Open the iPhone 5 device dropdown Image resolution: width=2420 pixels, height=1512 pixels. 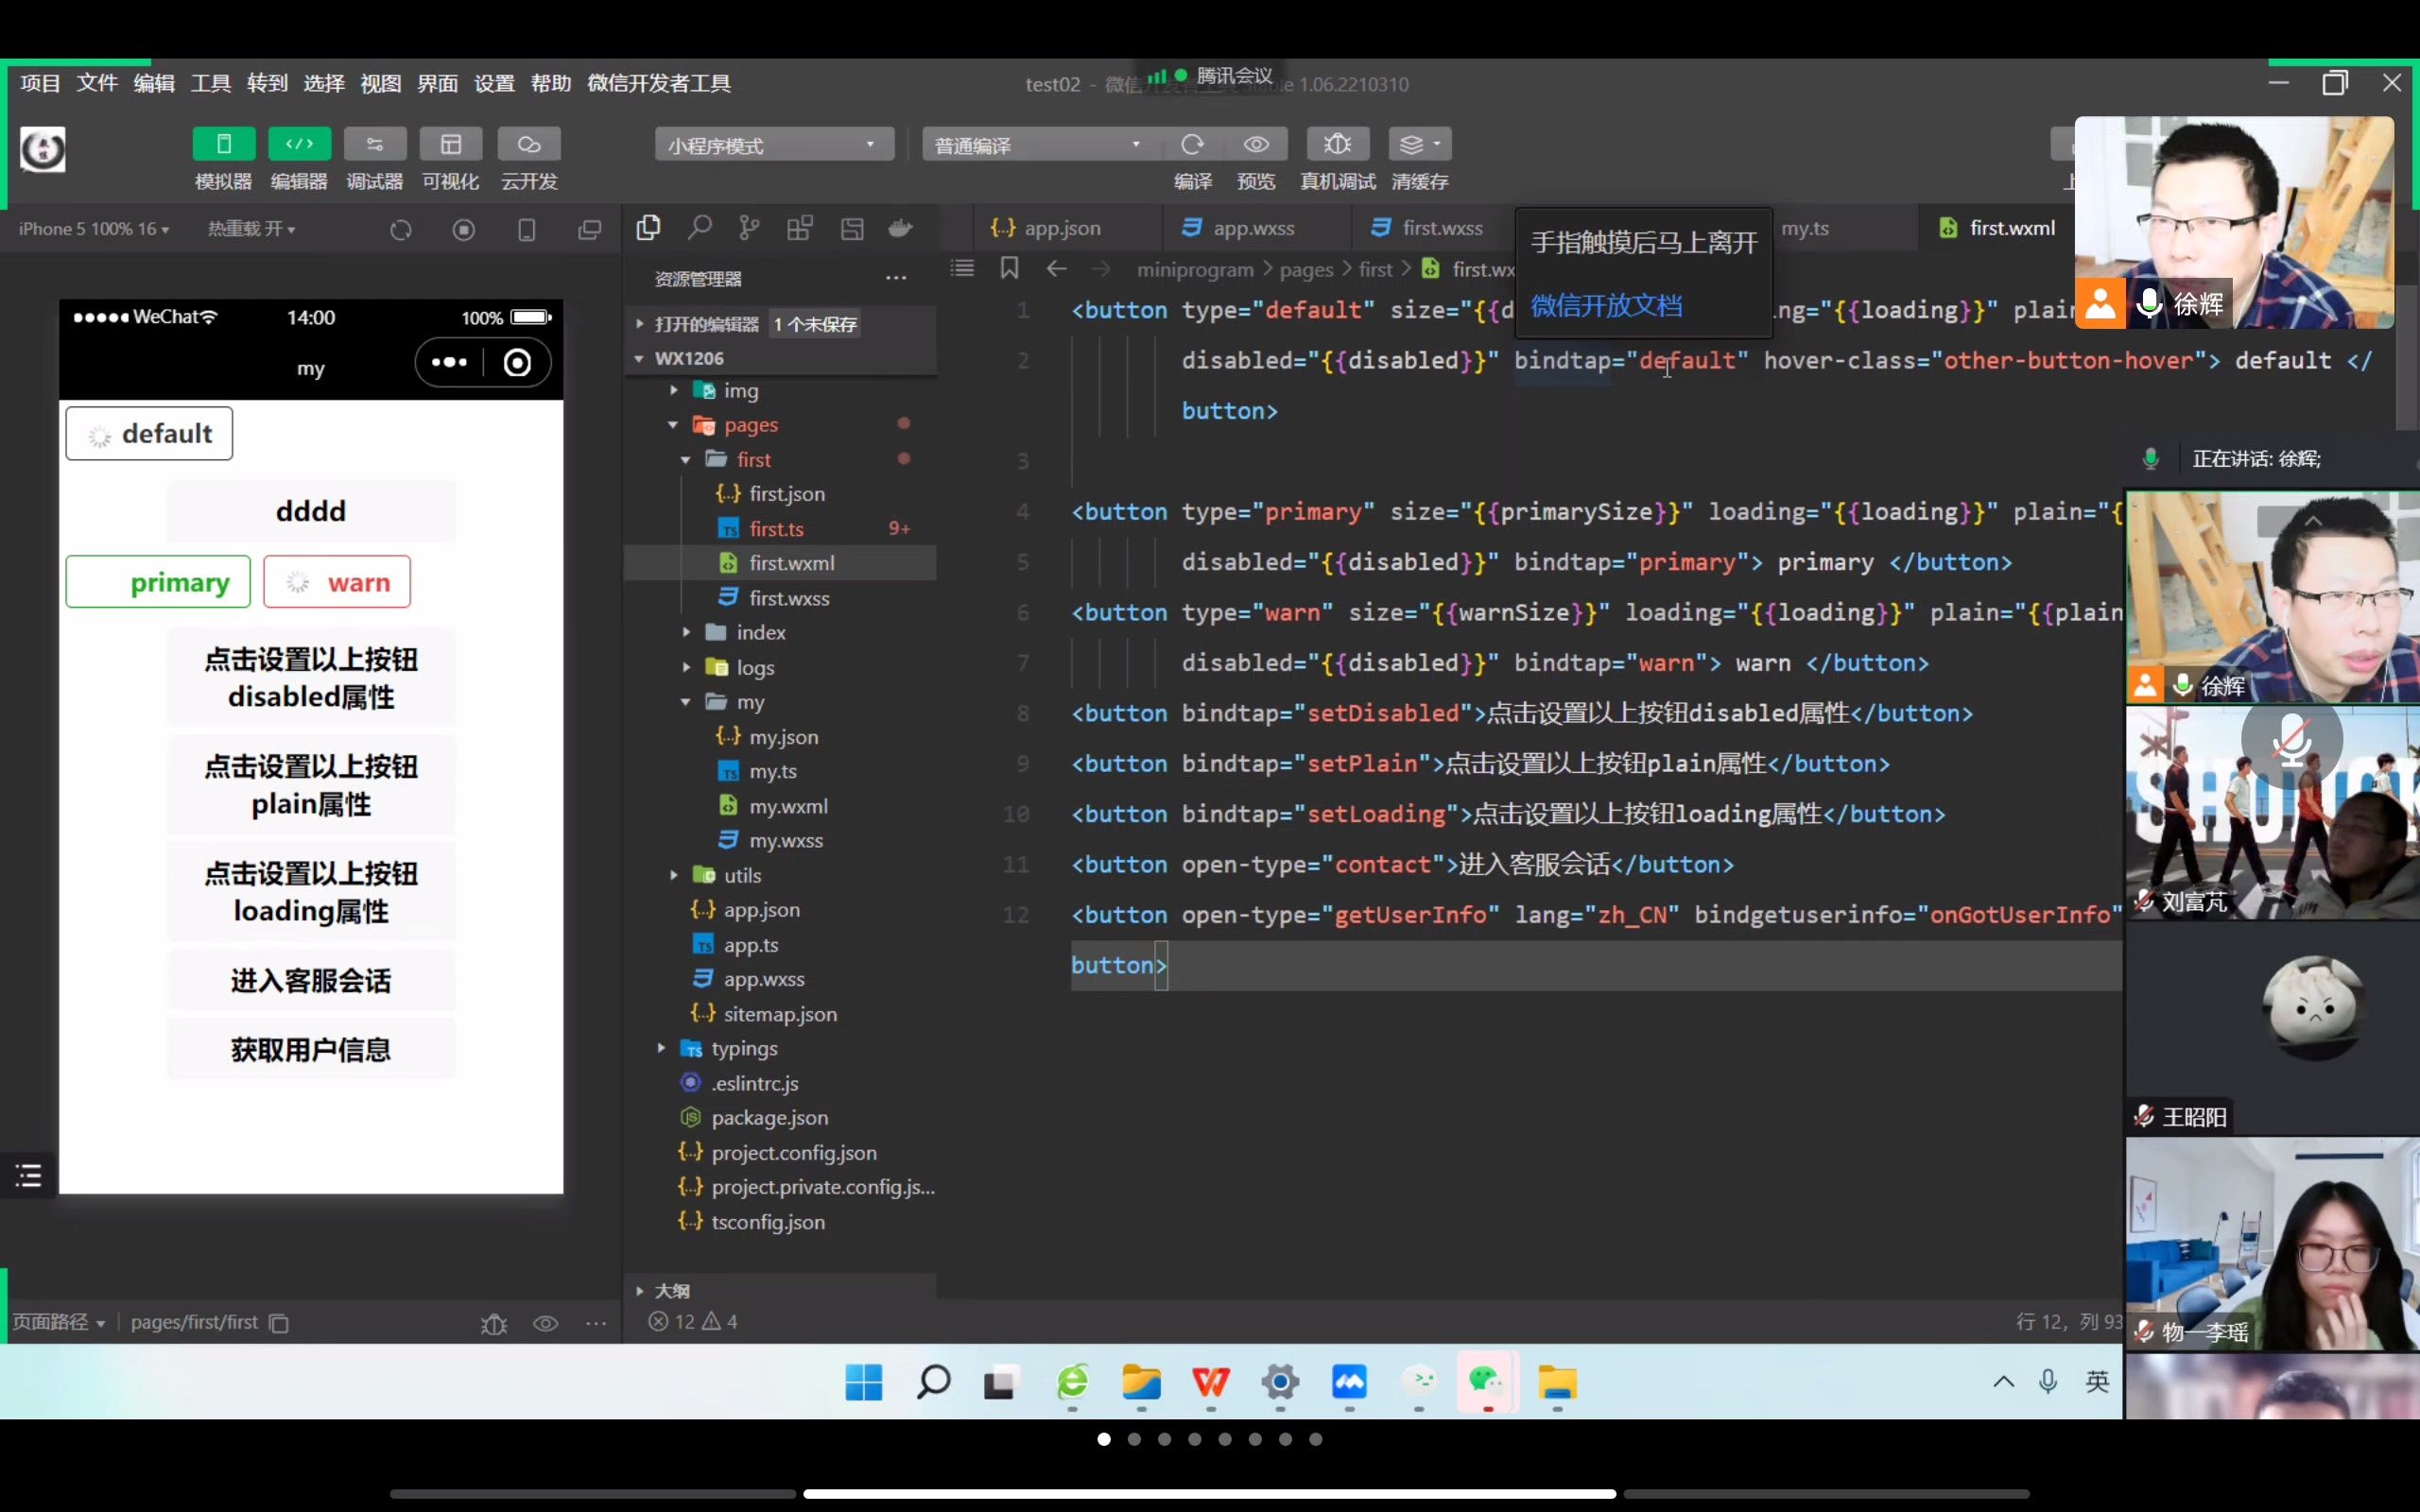pos(93,229)
